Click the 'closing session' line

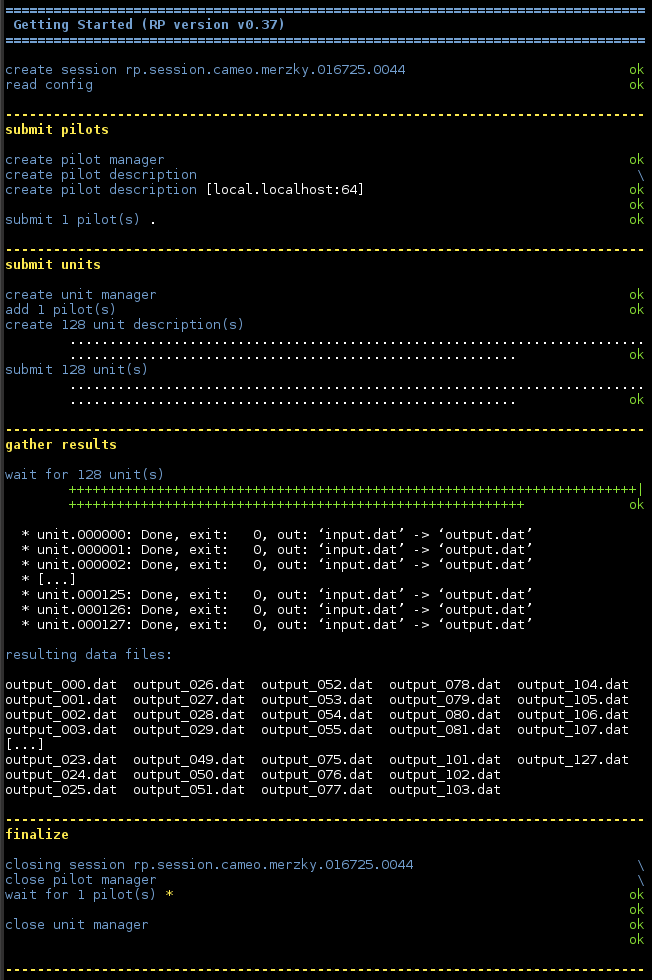point(209,864)
